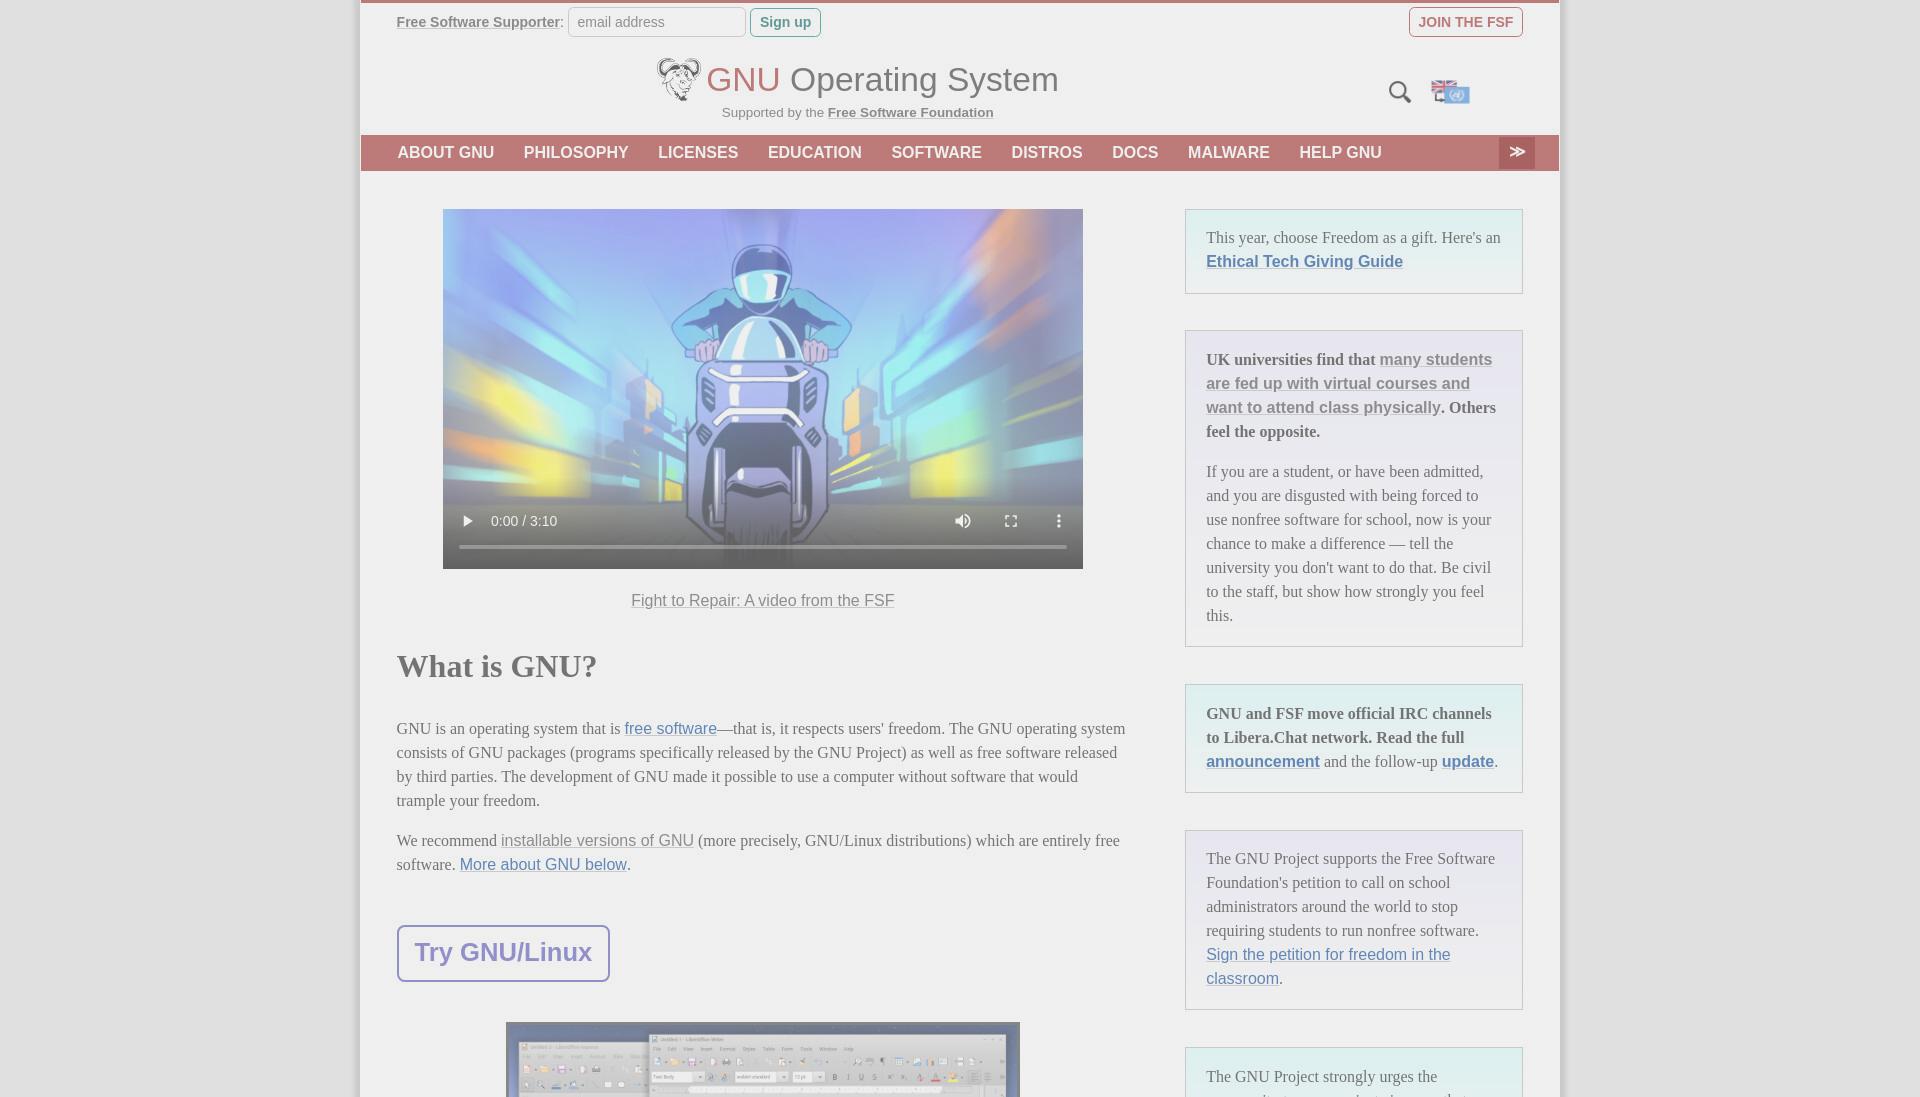Image resolution: width=1920 pixels, height=1097 pixels.
Task: Open the ABOUT GNU menu
Action: [x=446, y=153]
